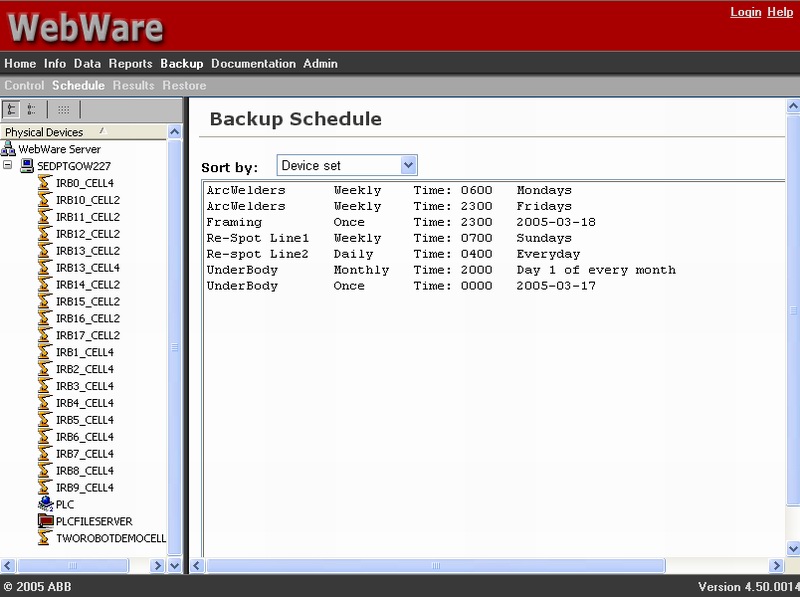Image resolution: width=800 pixels, height=597 pixels.
Task: Click the PLC device icon
Action: click(44, 505)
